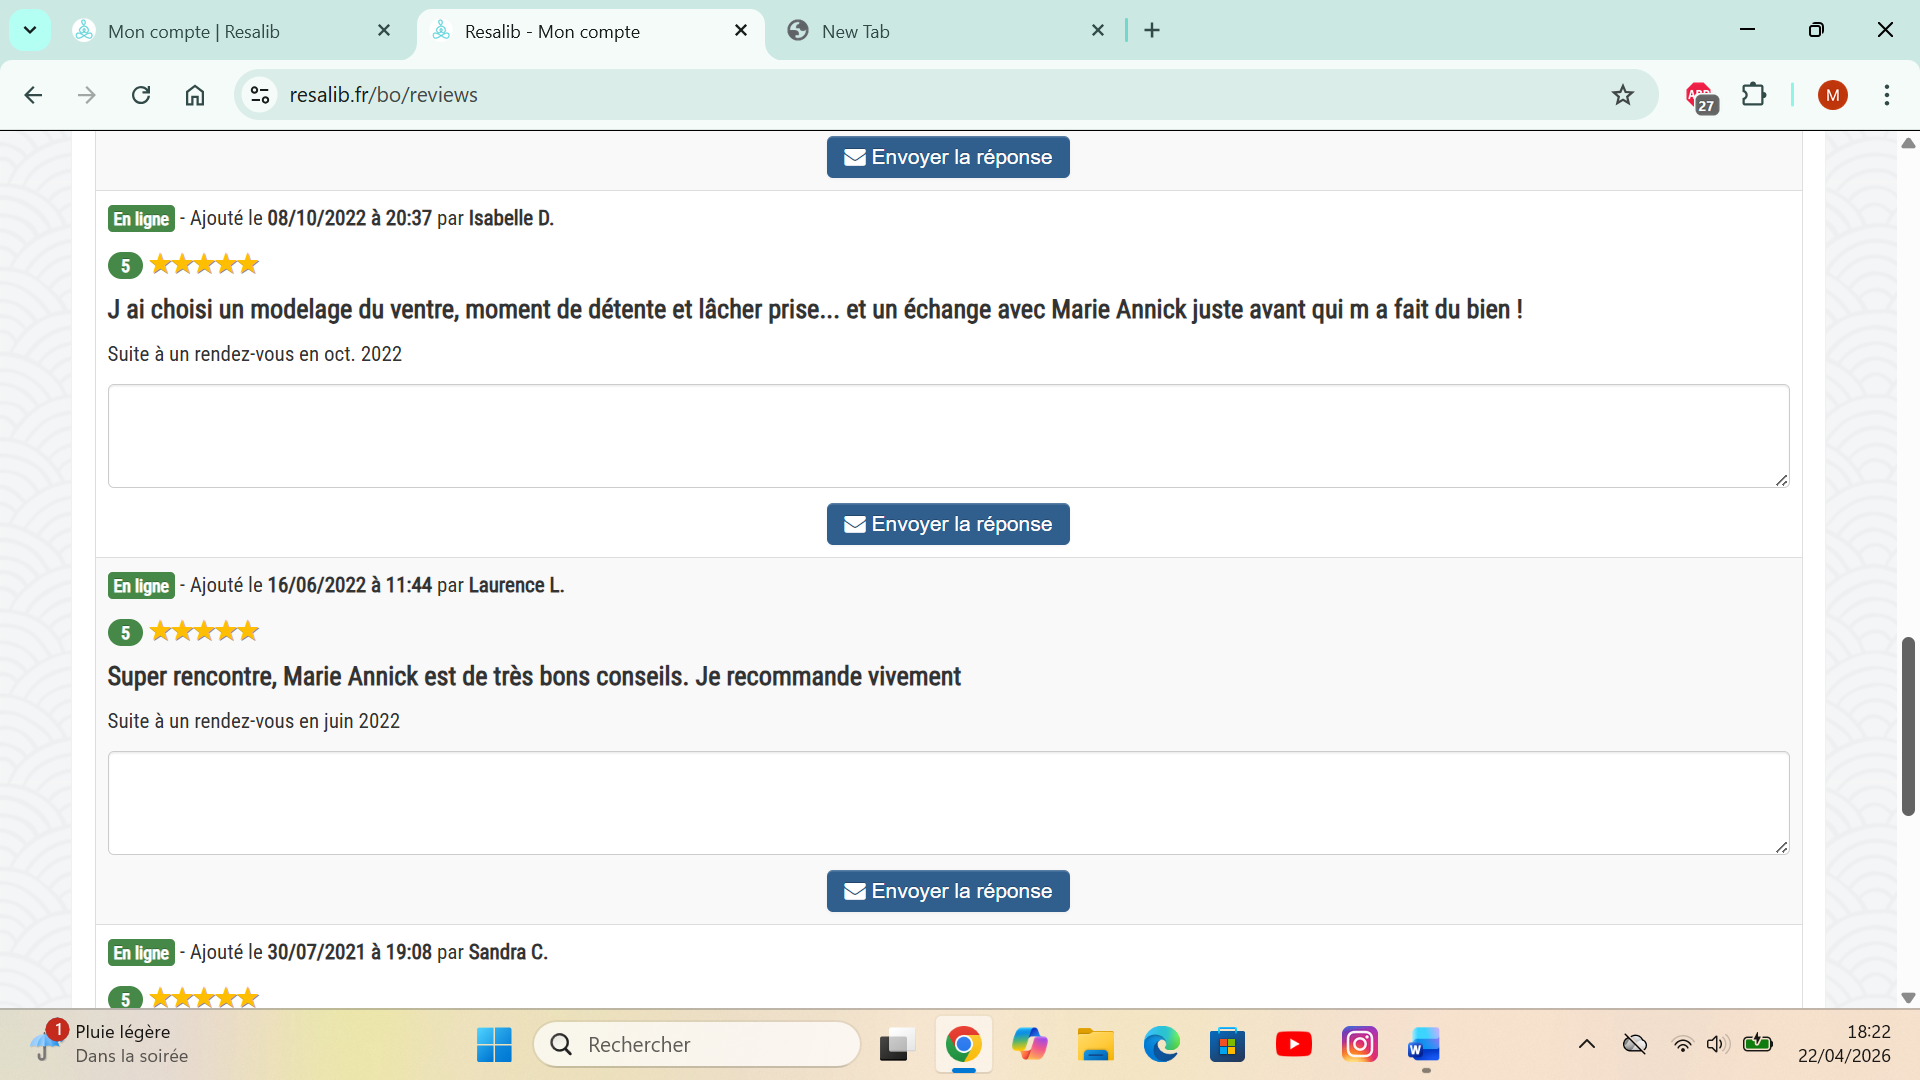Viewport: 1920px width, 1080px height.
Task: Open Microsoft Word from the taskbar
Action: [1425, 1045]
